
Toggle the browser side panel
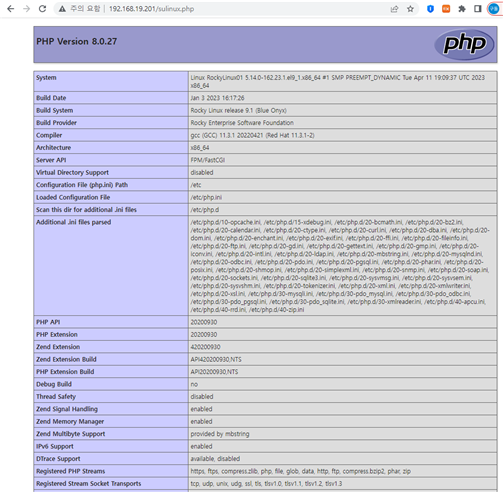(x=478, y=9)
